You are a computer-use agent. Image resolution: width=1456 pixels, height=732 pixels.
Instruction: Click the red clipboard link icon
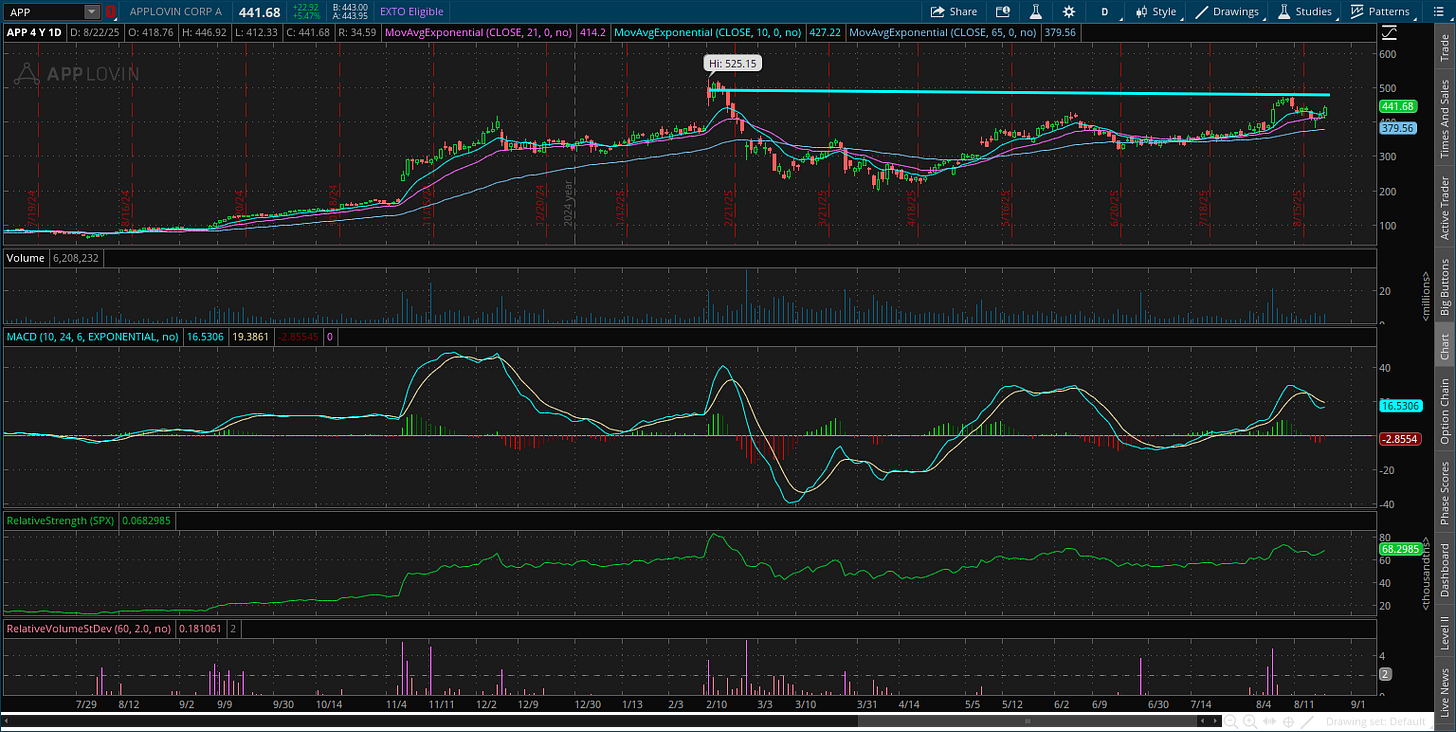pos(111,12)
